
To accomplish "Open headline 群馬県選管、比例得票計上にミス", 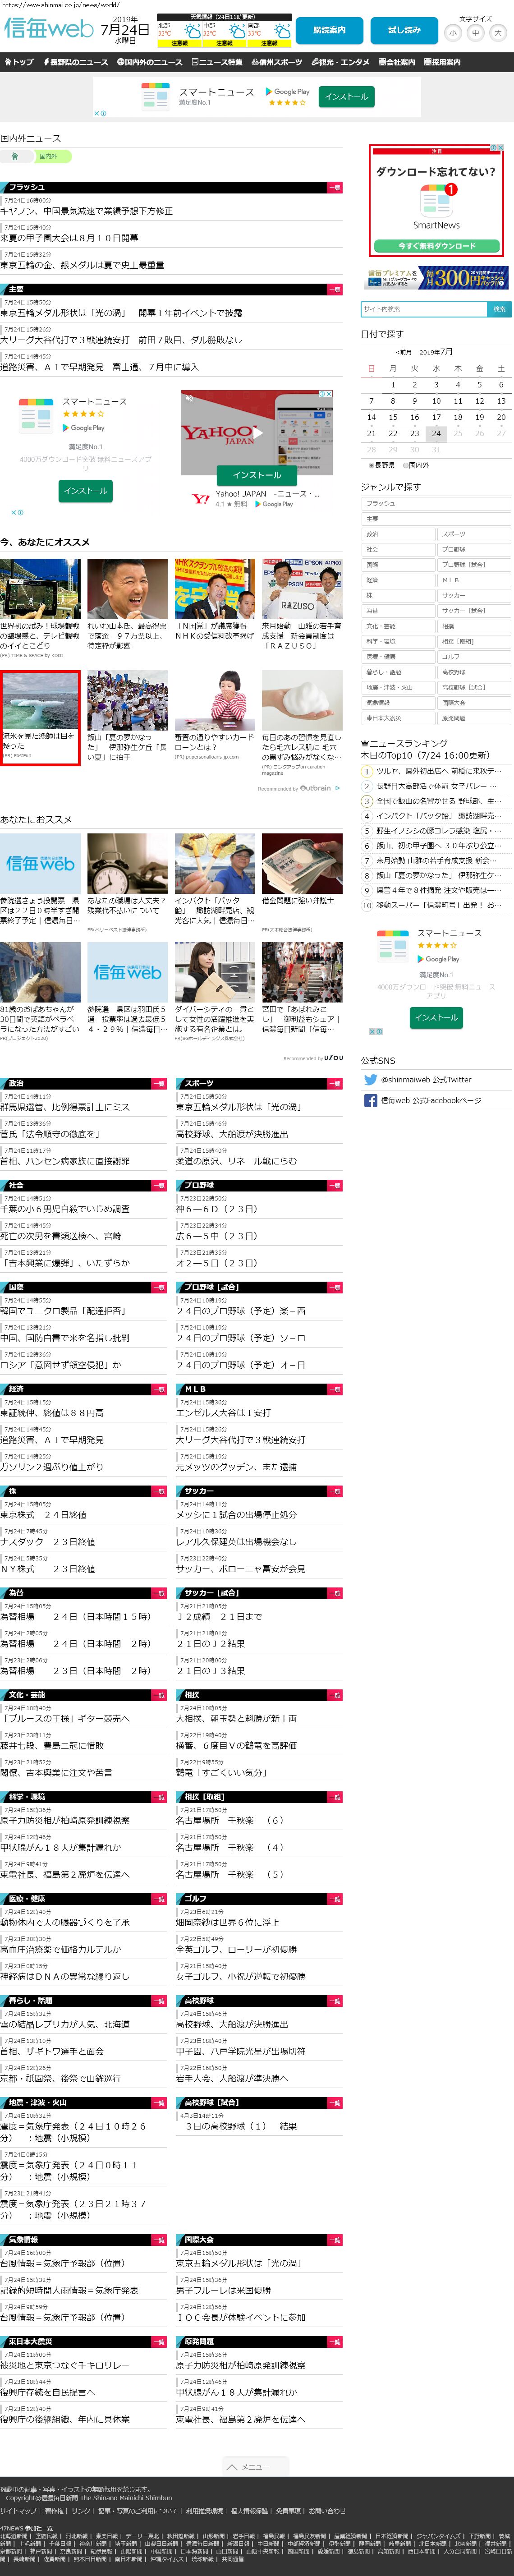I will tap(65, 1108).
